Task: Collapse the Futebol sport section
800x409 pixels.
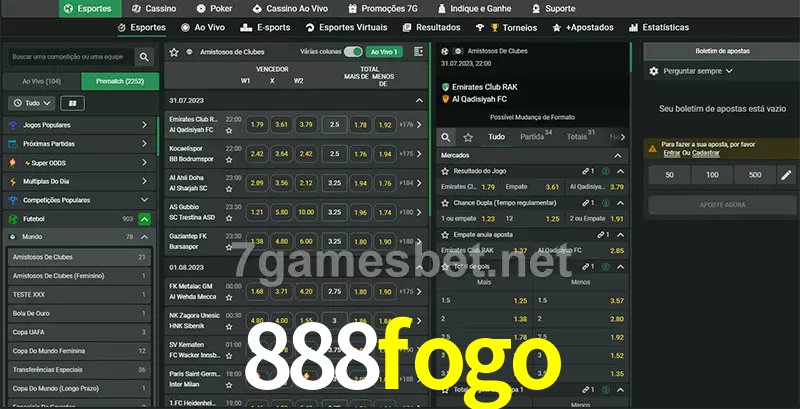Action: point(145,219)
